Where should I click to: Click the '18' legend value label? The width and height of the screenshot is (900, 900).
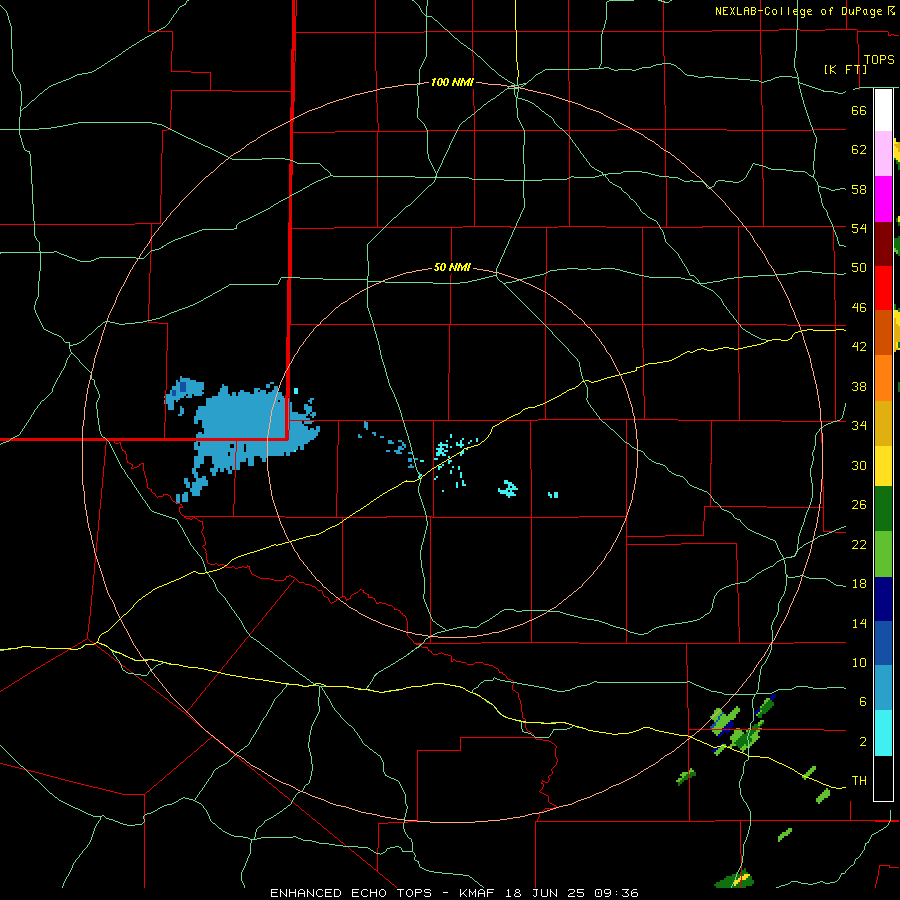pyautogui.click(x=859, y=584)
